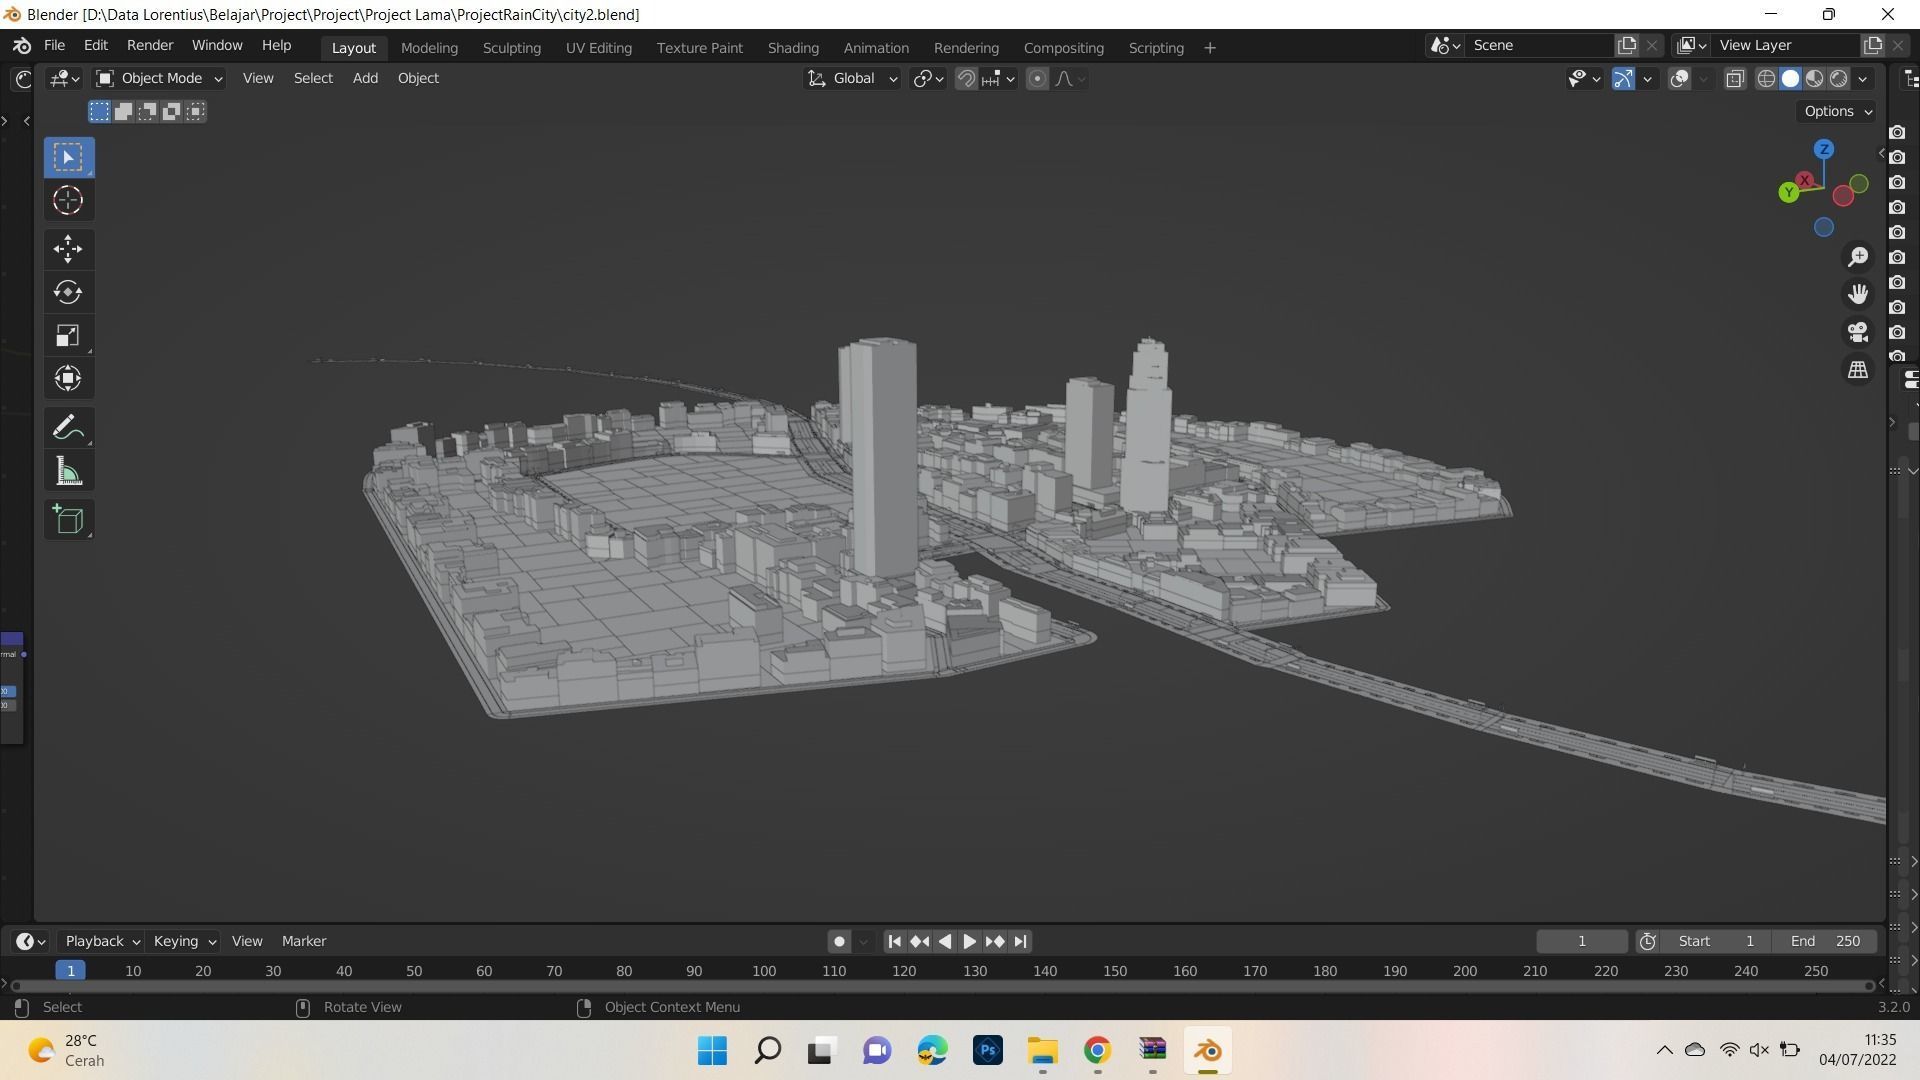The width and height of the screenshot is (1920, 1080).
Task: Switch to the Shading workspace tab
Action: pyautogui.click(x=793, y=48)
